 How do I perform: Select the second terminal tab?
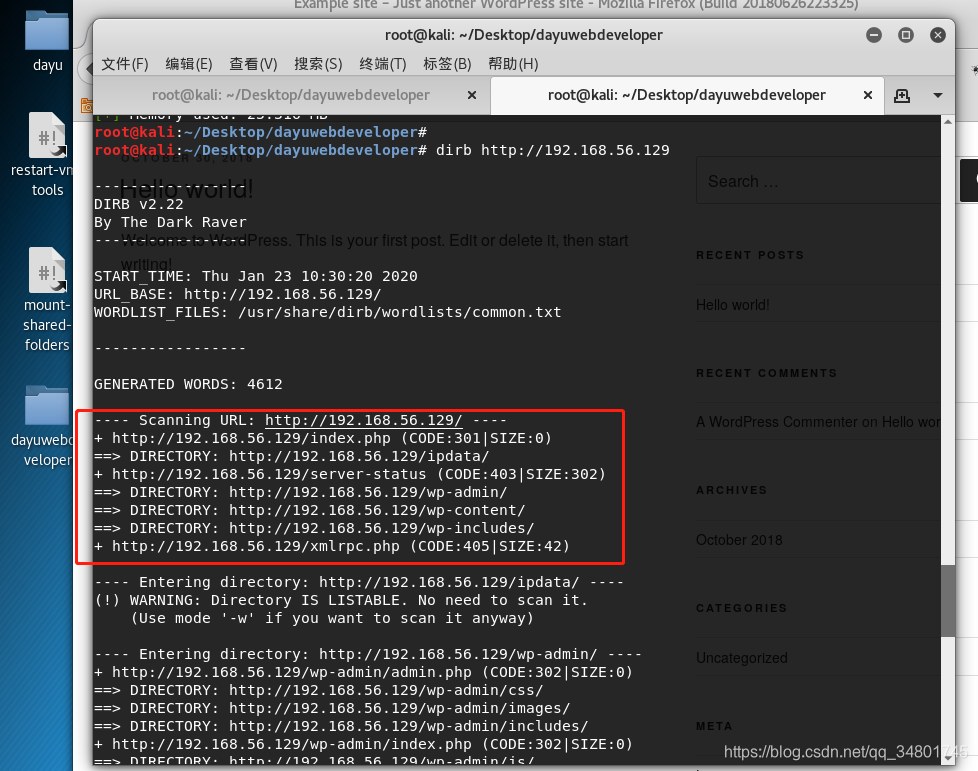point(687,95)
